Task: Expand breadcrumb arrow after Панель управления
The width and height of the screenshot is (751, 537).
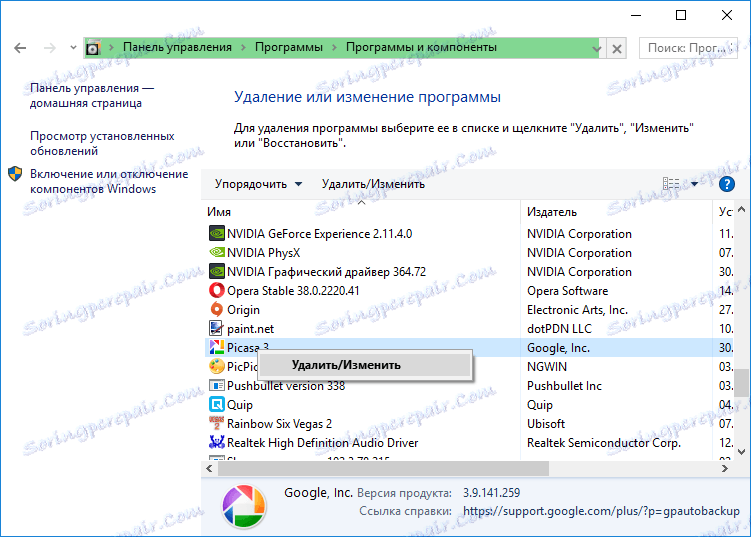Action: 243,47
